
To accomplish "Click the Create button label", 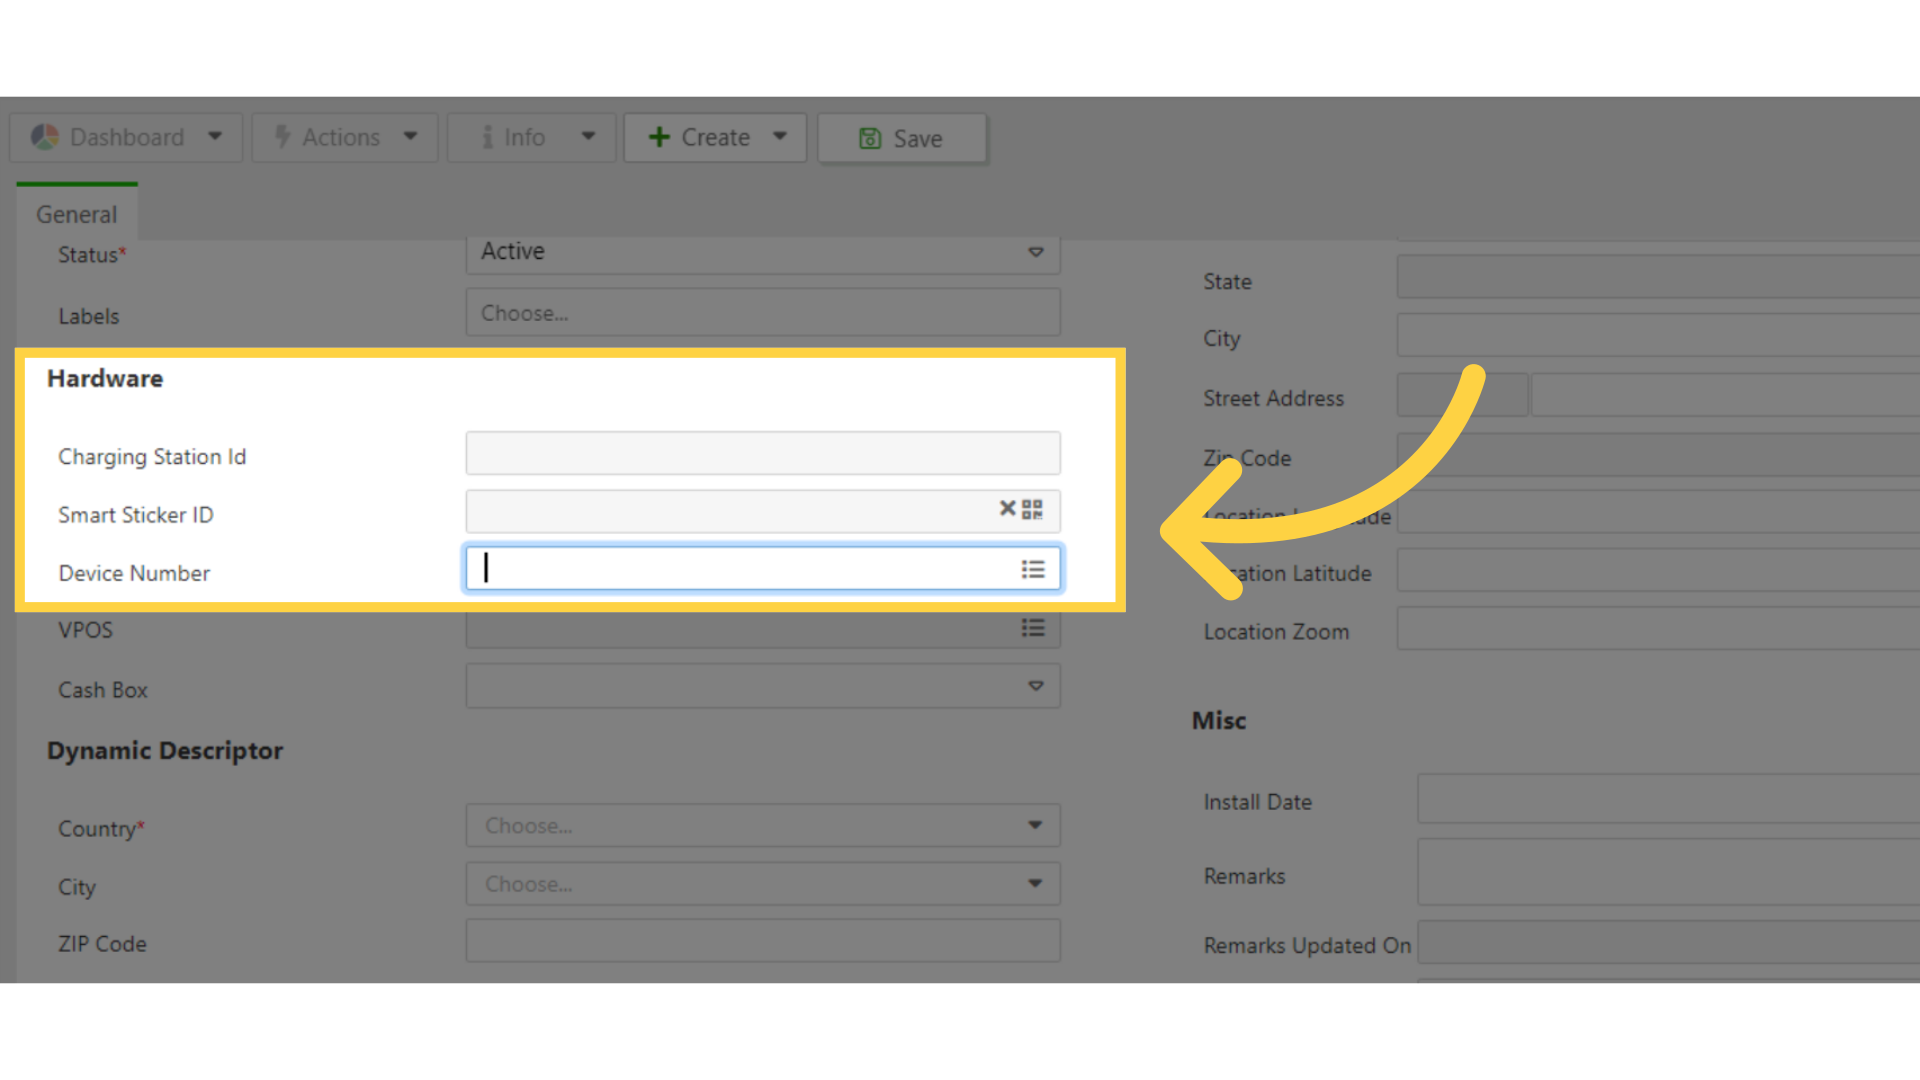I will click(716, 137).
